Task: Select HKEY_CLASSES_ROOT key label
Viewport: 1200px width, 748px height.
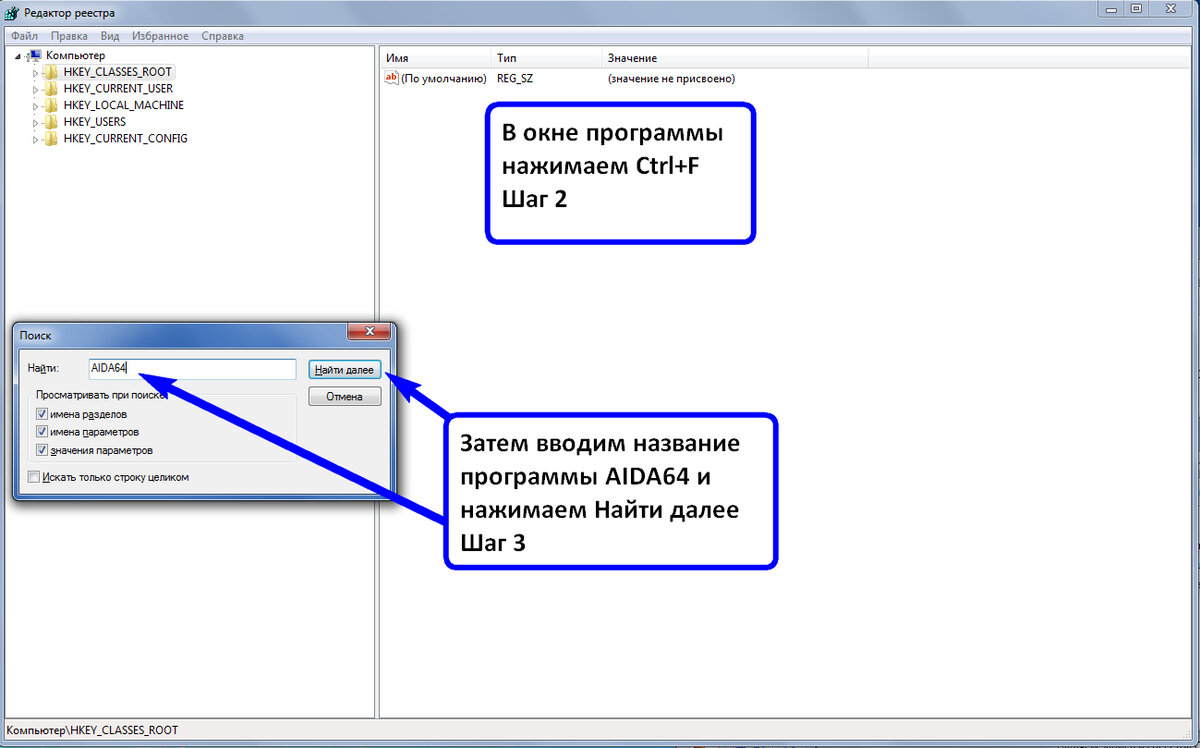Action: pos(118,72)
